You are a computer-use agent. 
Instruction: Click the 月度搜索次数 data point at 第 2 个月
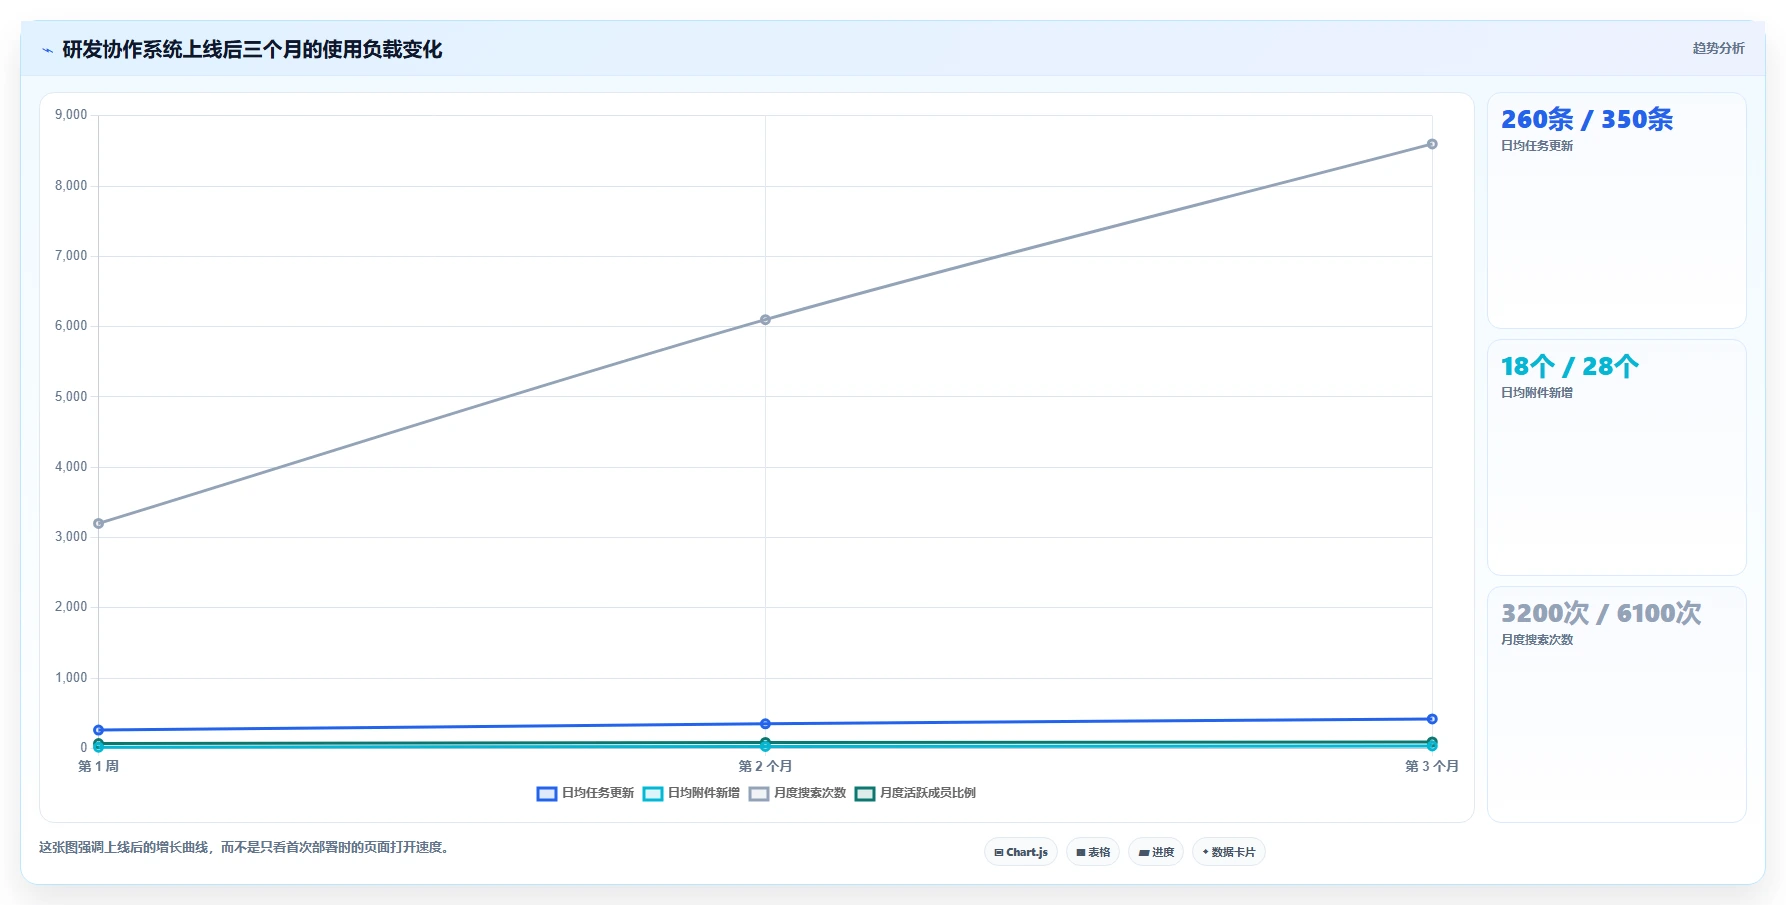click(765, 320)
